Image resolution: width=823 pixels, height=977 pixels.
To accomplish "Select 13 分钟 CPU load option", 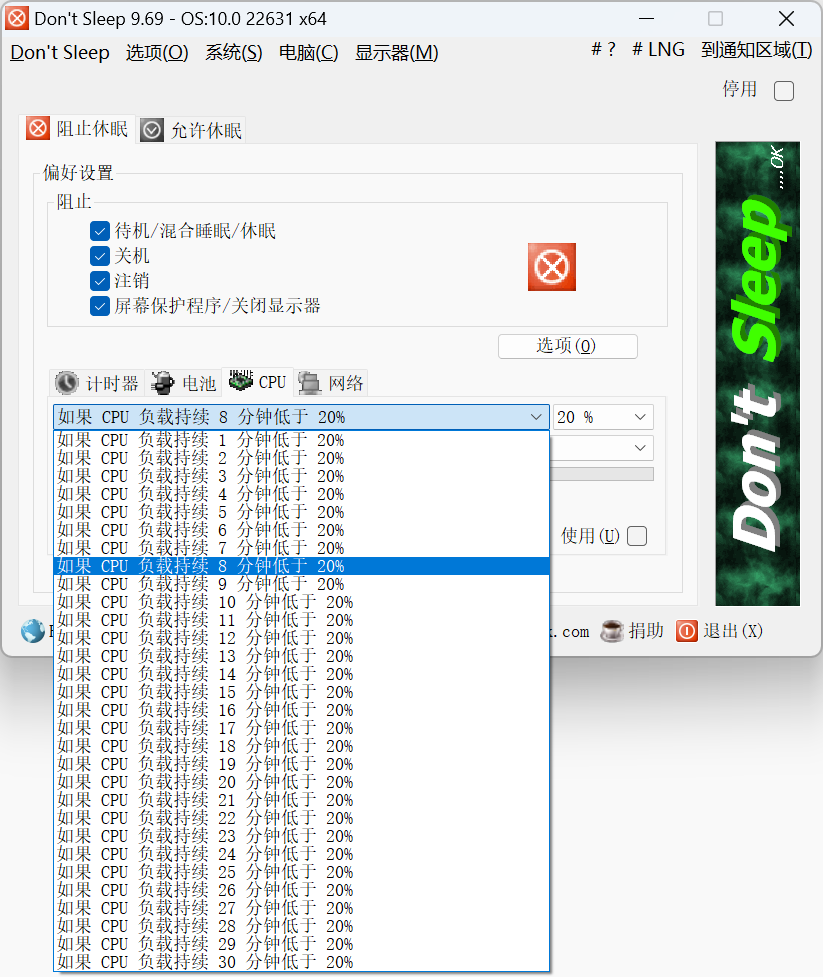I will click(x=302, y=656).
